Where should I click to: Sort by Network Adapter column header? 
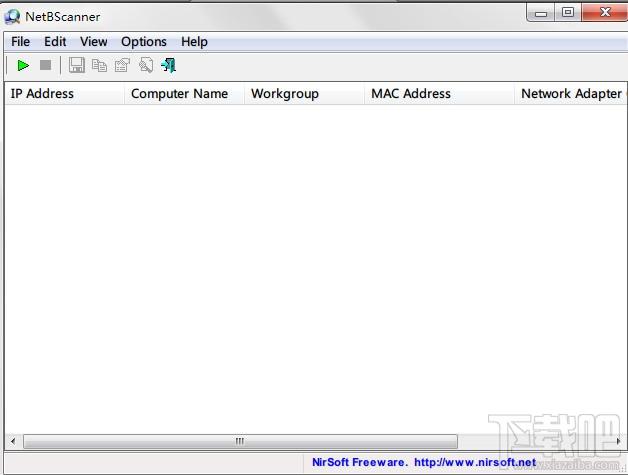pyautogui.click(x=571, y=94)
